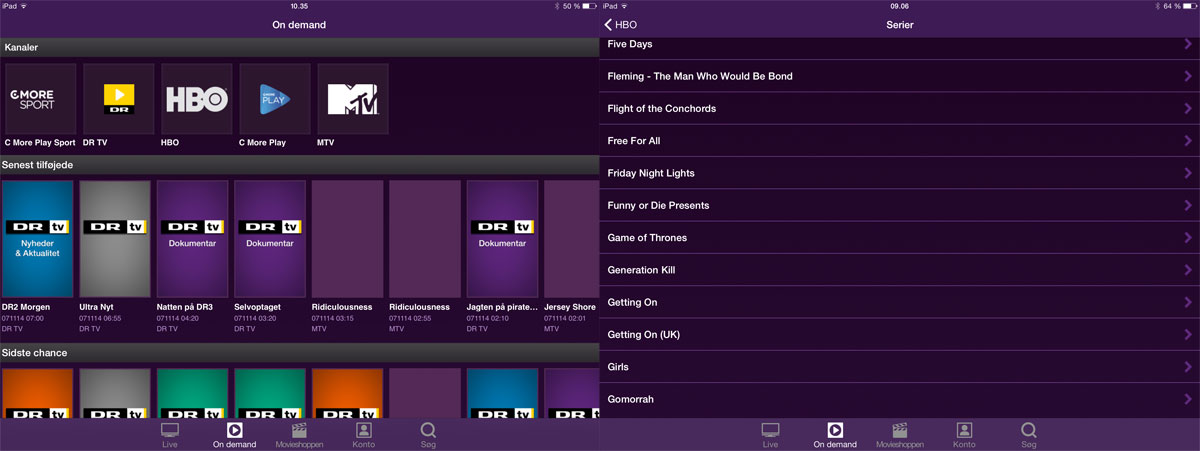Open Flight of the Conchords chevron

coord(1188,108)
